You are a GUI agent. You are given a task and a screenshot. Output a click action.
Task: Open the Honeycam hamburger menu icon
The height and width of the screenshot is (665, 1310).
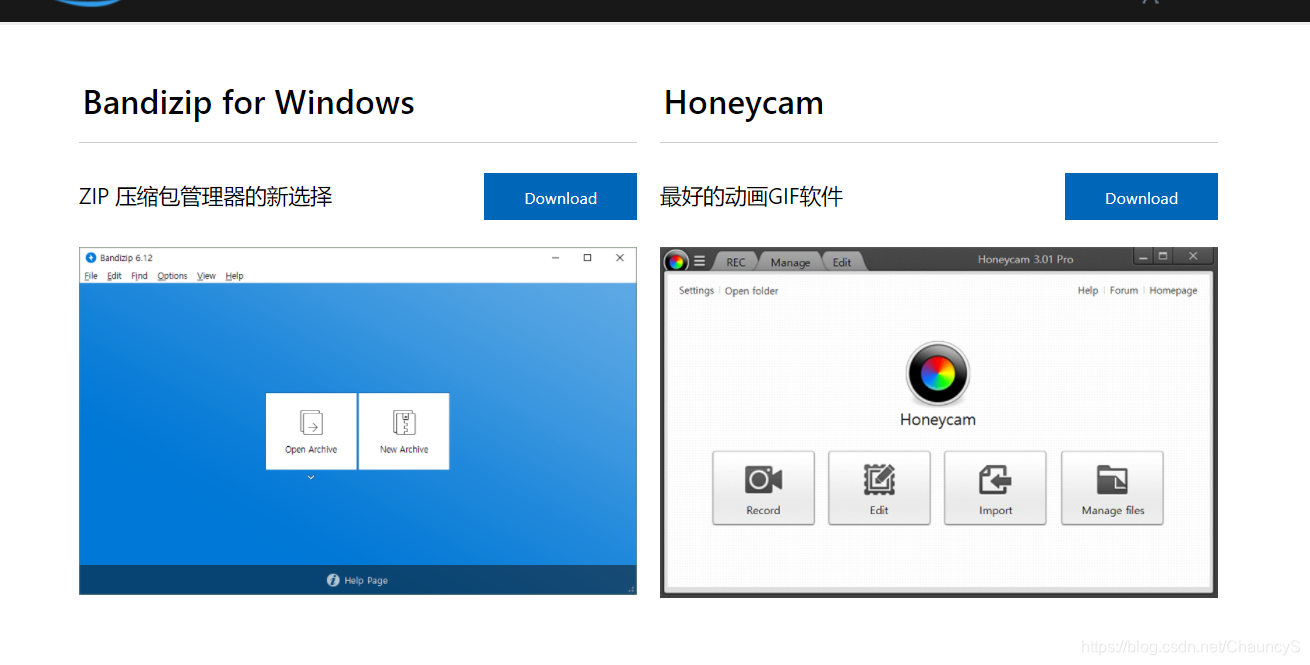pyautogui.click(x=700, y=261)
